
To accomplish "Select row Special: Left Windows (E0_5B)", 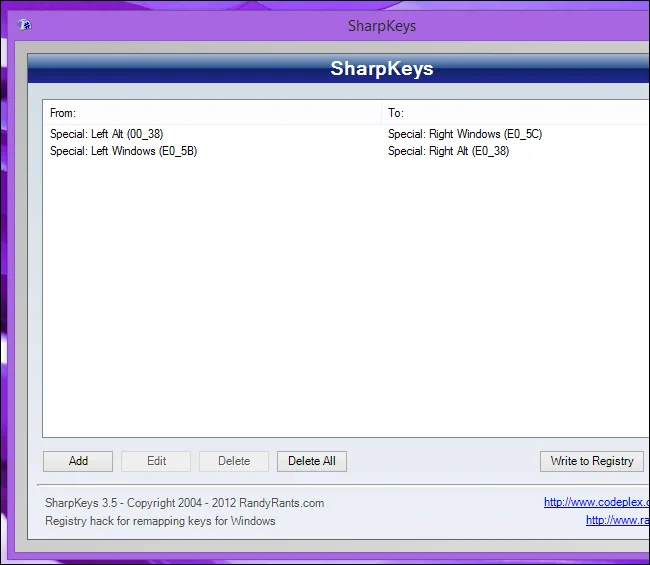I will pyautogui.click(x=346, y=151).
